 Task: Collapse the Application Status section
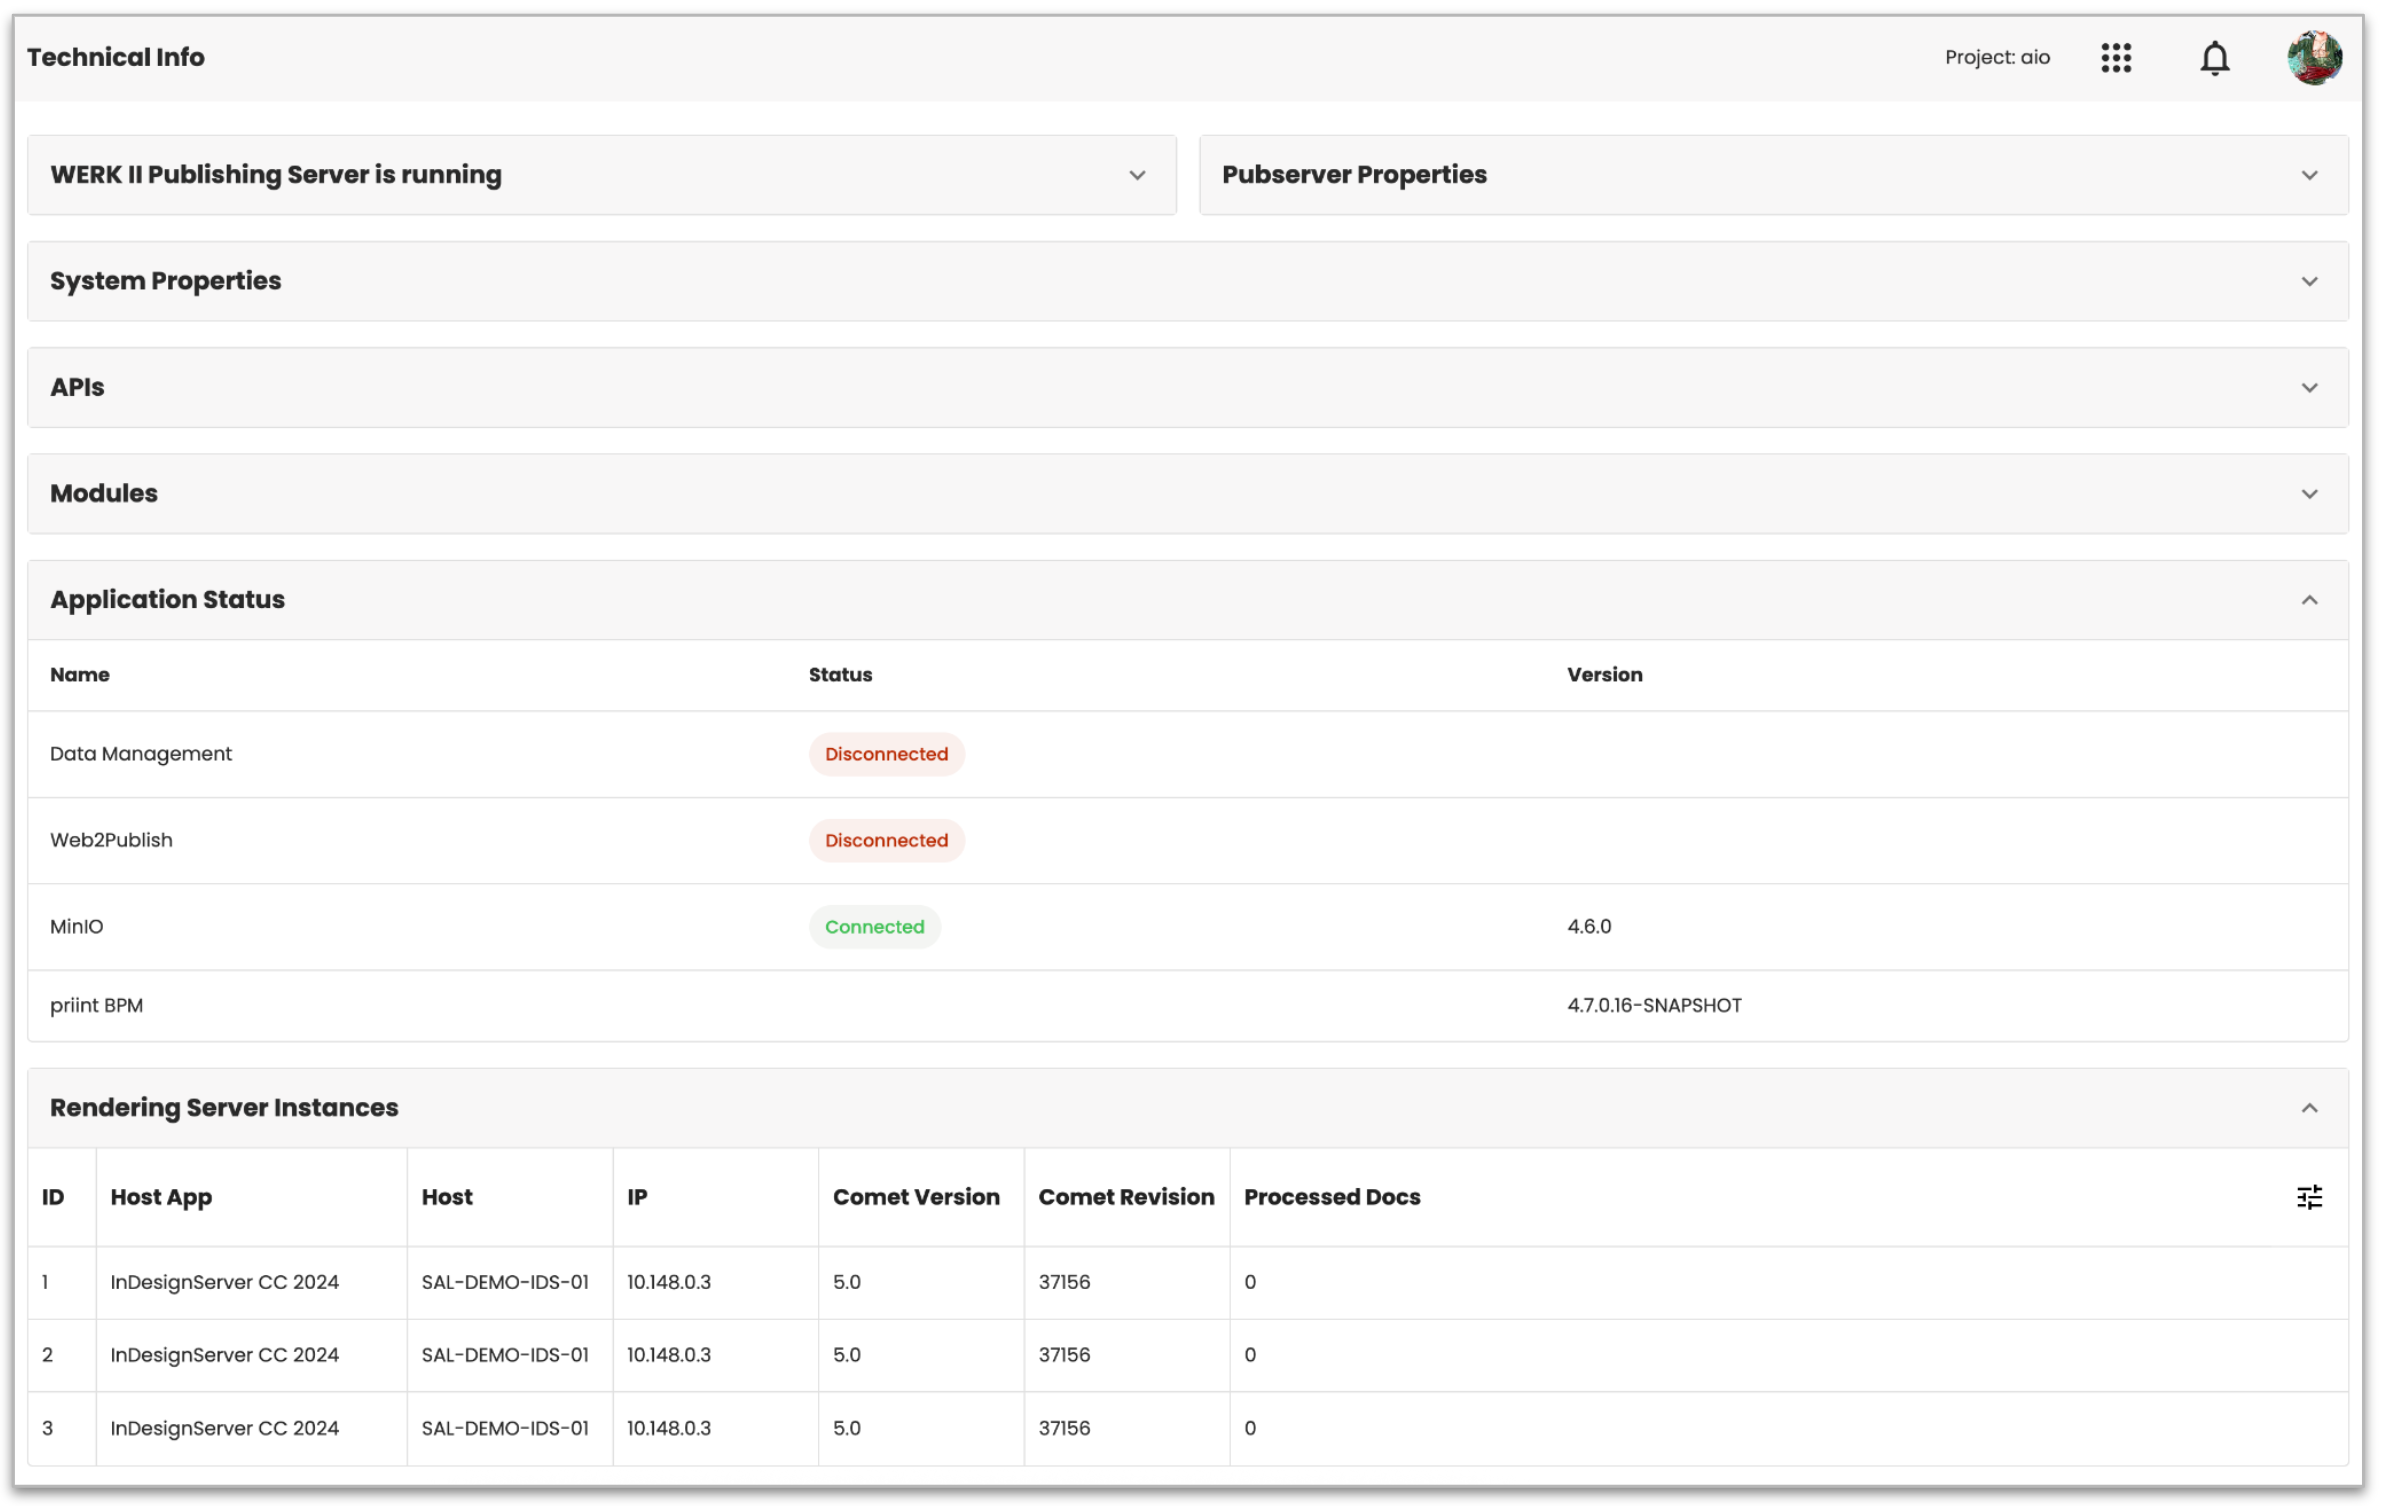point(2308,600)
